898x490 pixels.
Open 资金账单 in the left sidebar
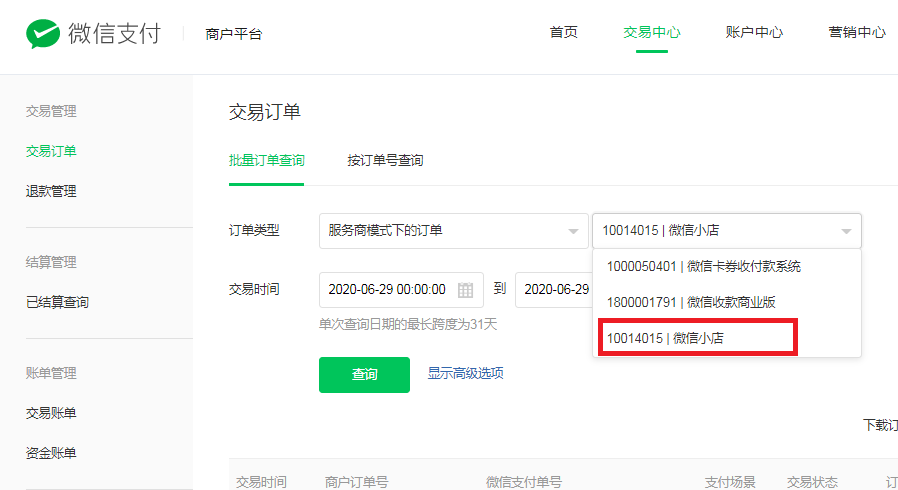pos(51,453)
